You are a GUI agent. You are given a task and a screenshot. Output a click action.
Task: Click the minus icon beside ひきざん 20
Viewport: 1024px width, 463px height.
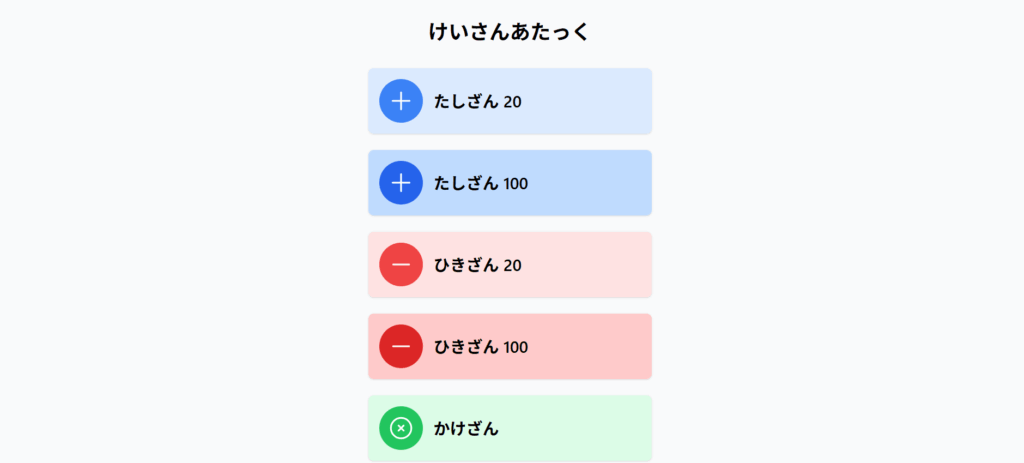click(x=401, y=265)
